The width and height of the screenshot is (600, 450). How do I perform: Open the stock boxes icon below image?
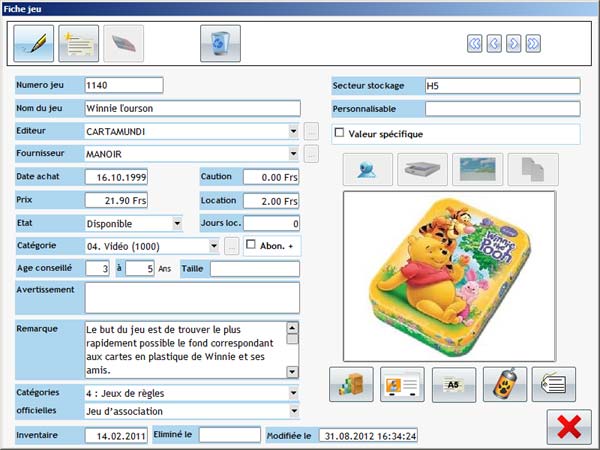click(351, 385)
